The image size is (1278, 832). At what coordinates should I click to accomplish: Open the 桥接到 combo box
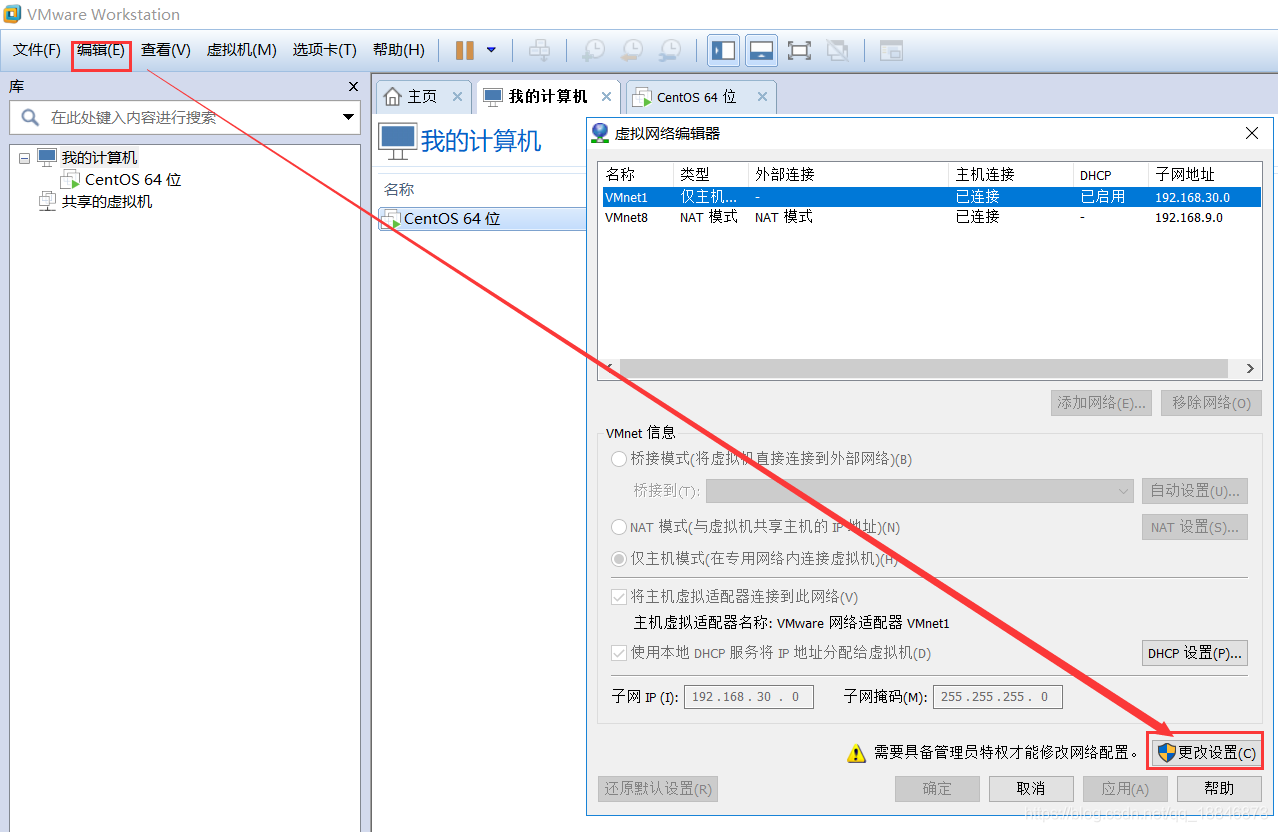pos(920,491)
